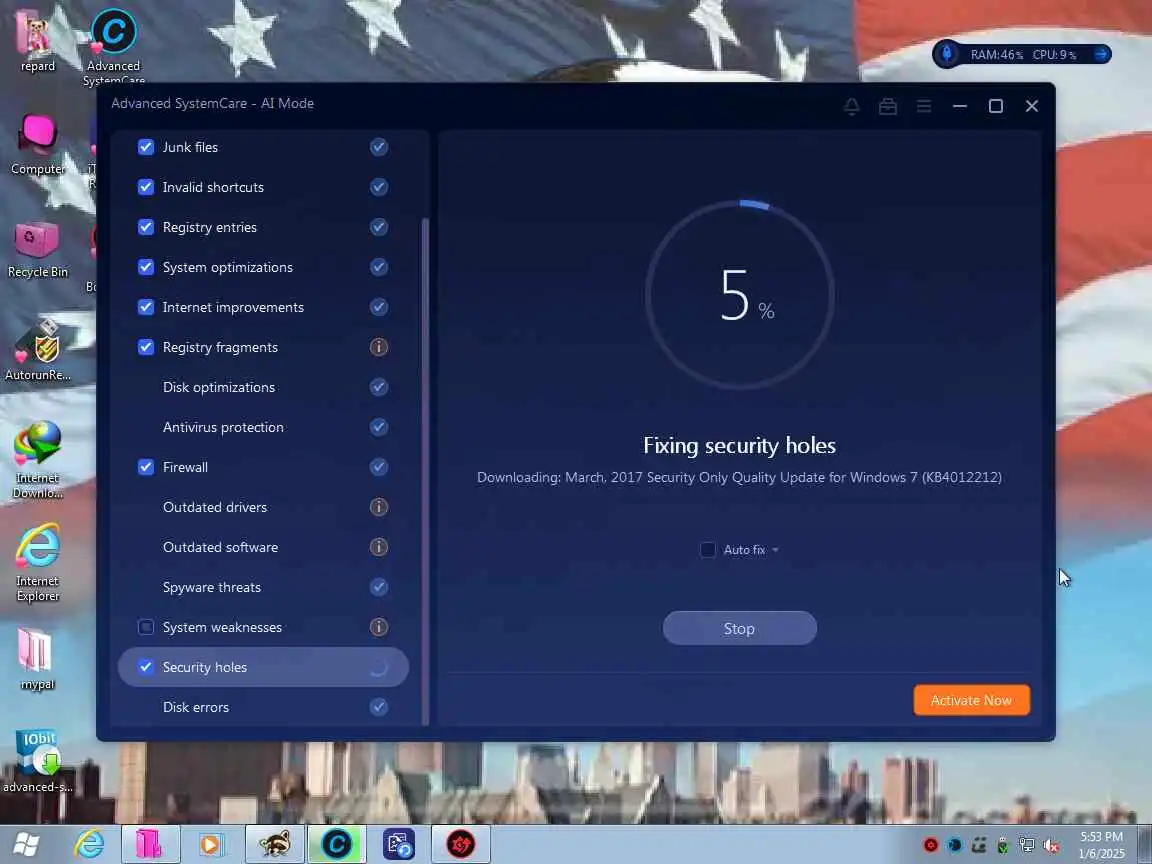Open the Windows Start button

[x=26, y=845]
